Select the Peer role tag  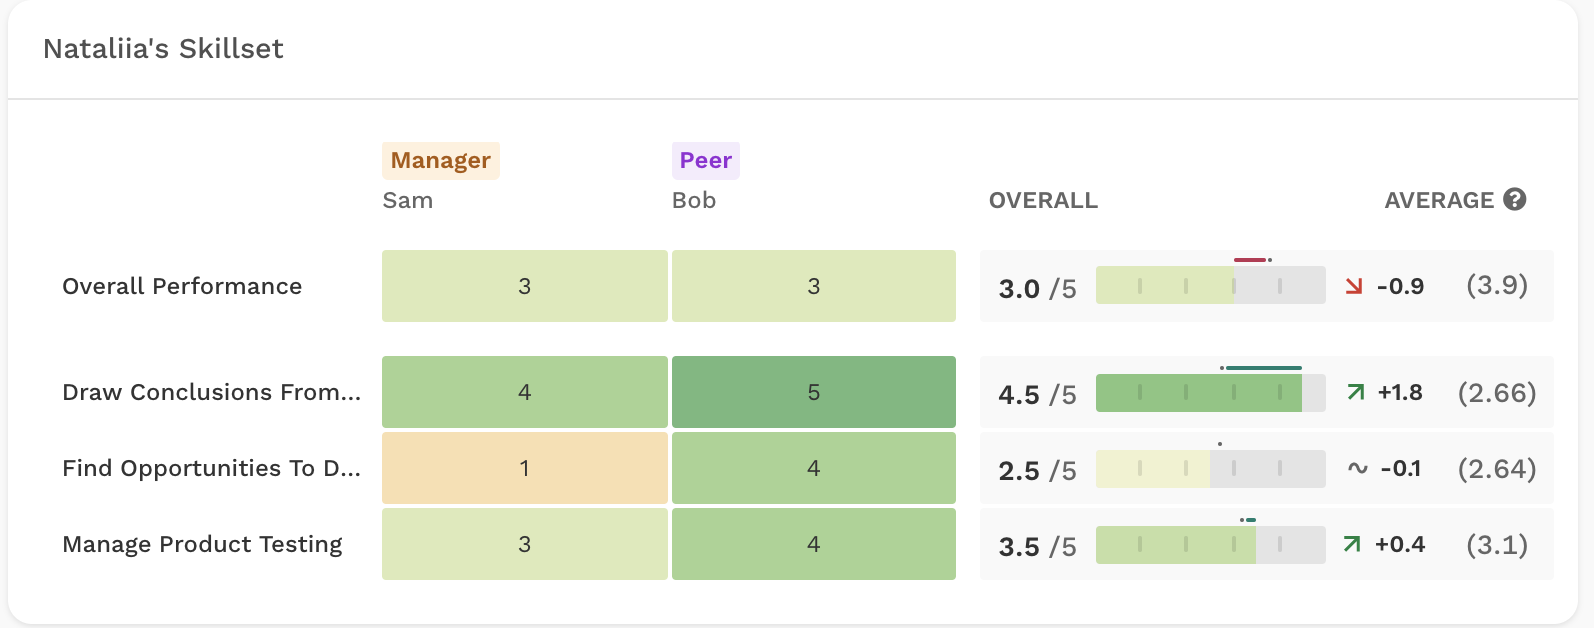706,160
